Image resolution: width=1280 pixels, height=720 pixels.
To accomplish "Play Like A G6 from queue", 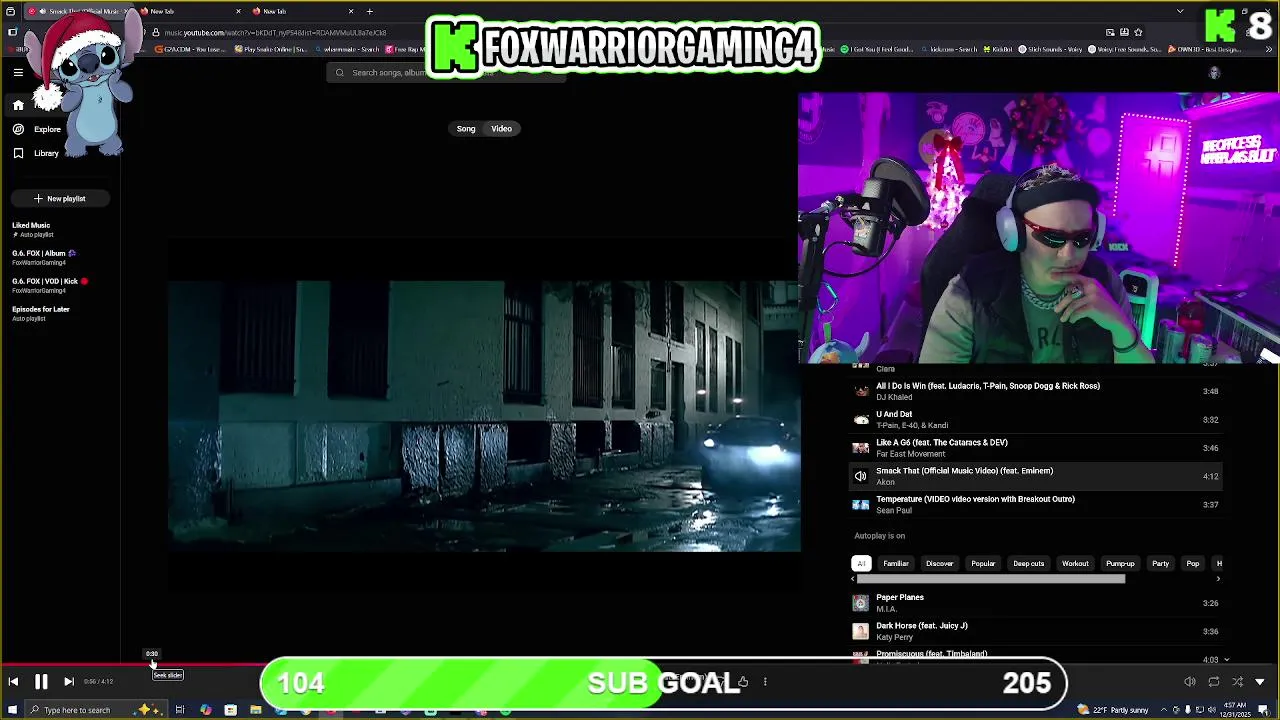I will click(x=1037, y=448).
